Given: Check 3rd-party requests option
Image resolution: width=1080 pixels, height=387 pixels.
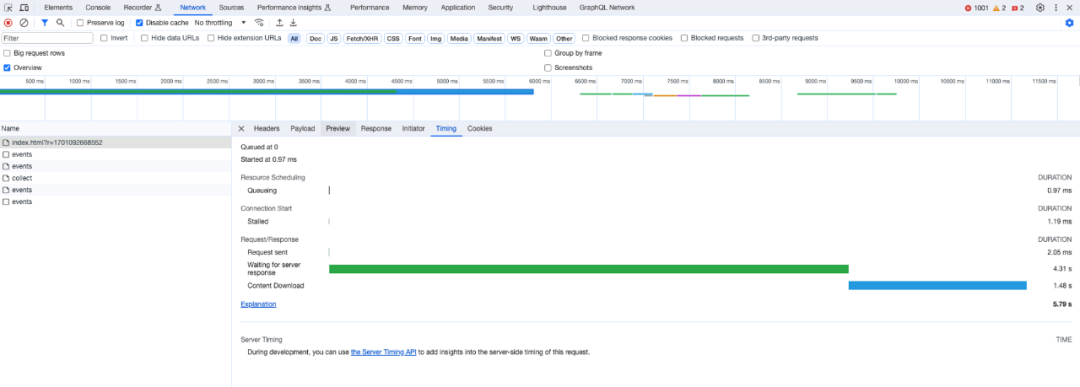Looking at the screenshot, I should [756, 38].
